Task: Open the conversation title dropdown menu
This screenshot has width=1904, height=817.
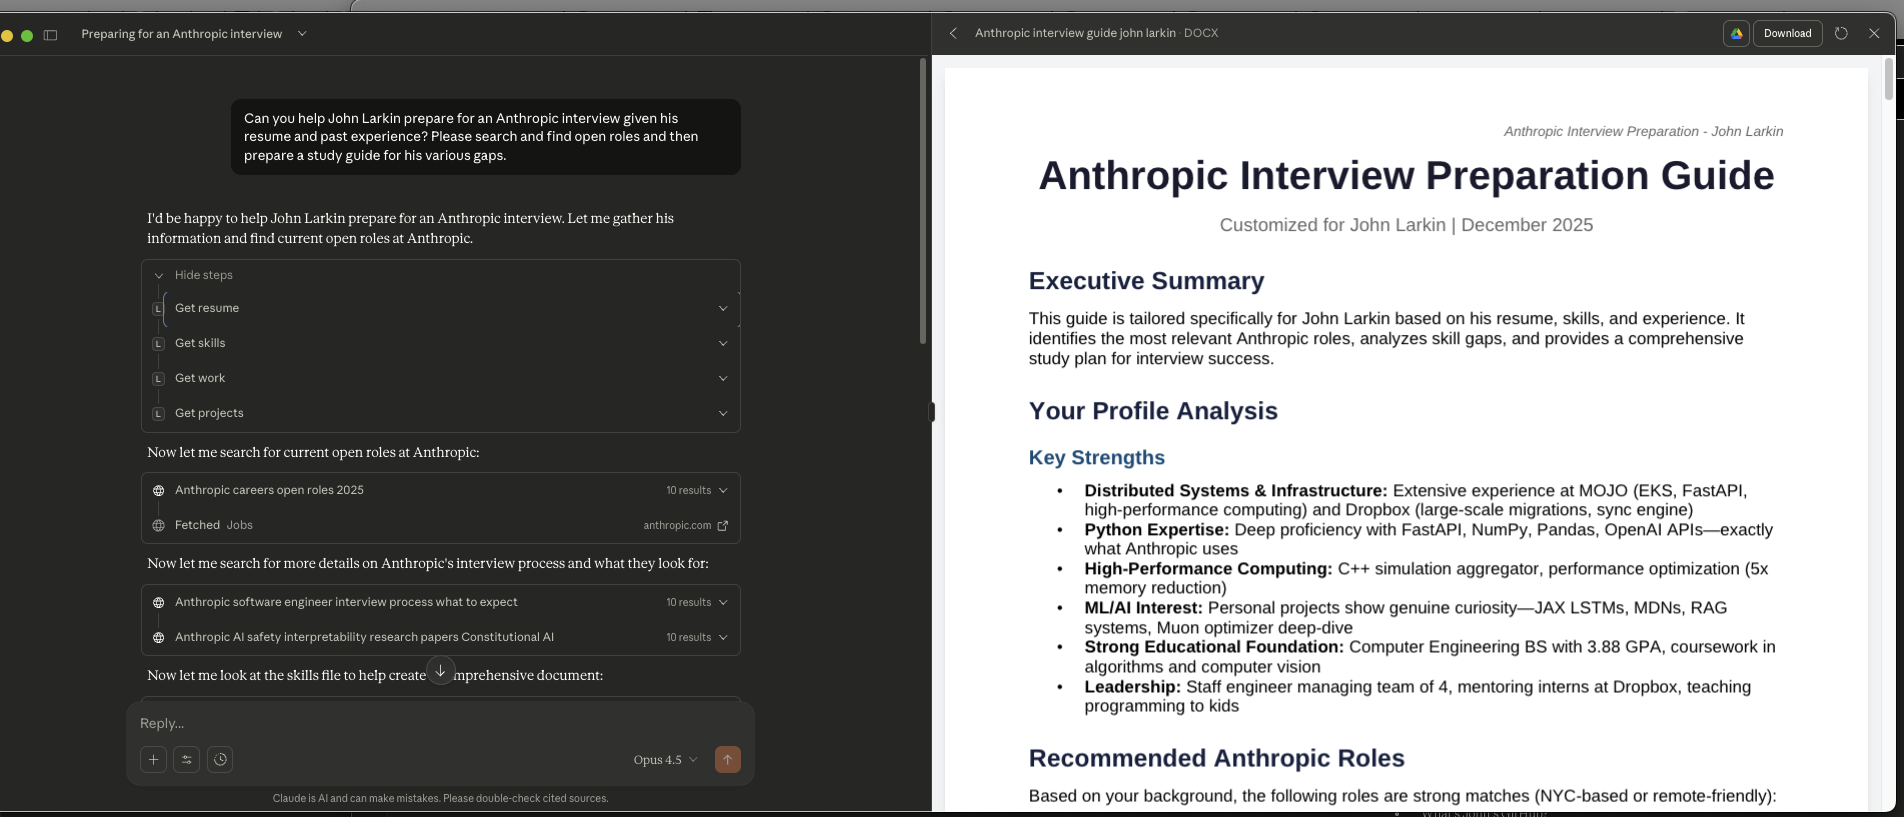Action: (302, 34)
